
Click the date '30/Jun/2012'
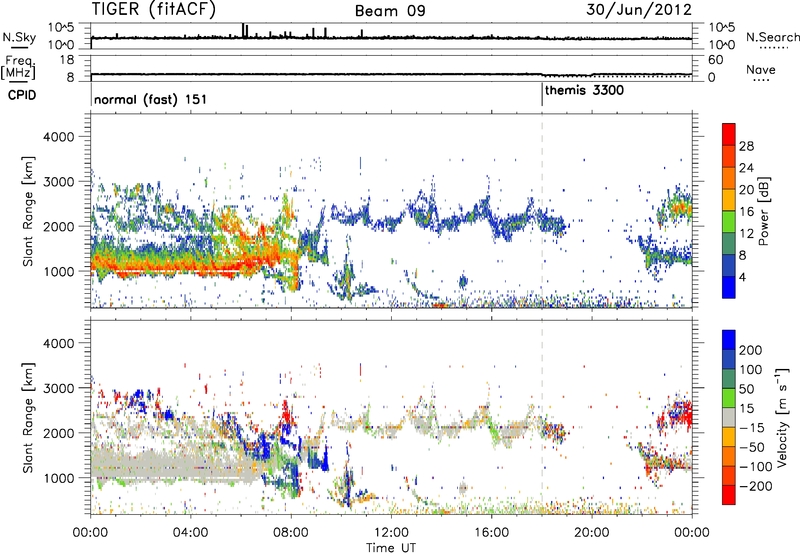pyautogui.click(x=639, y=10)
